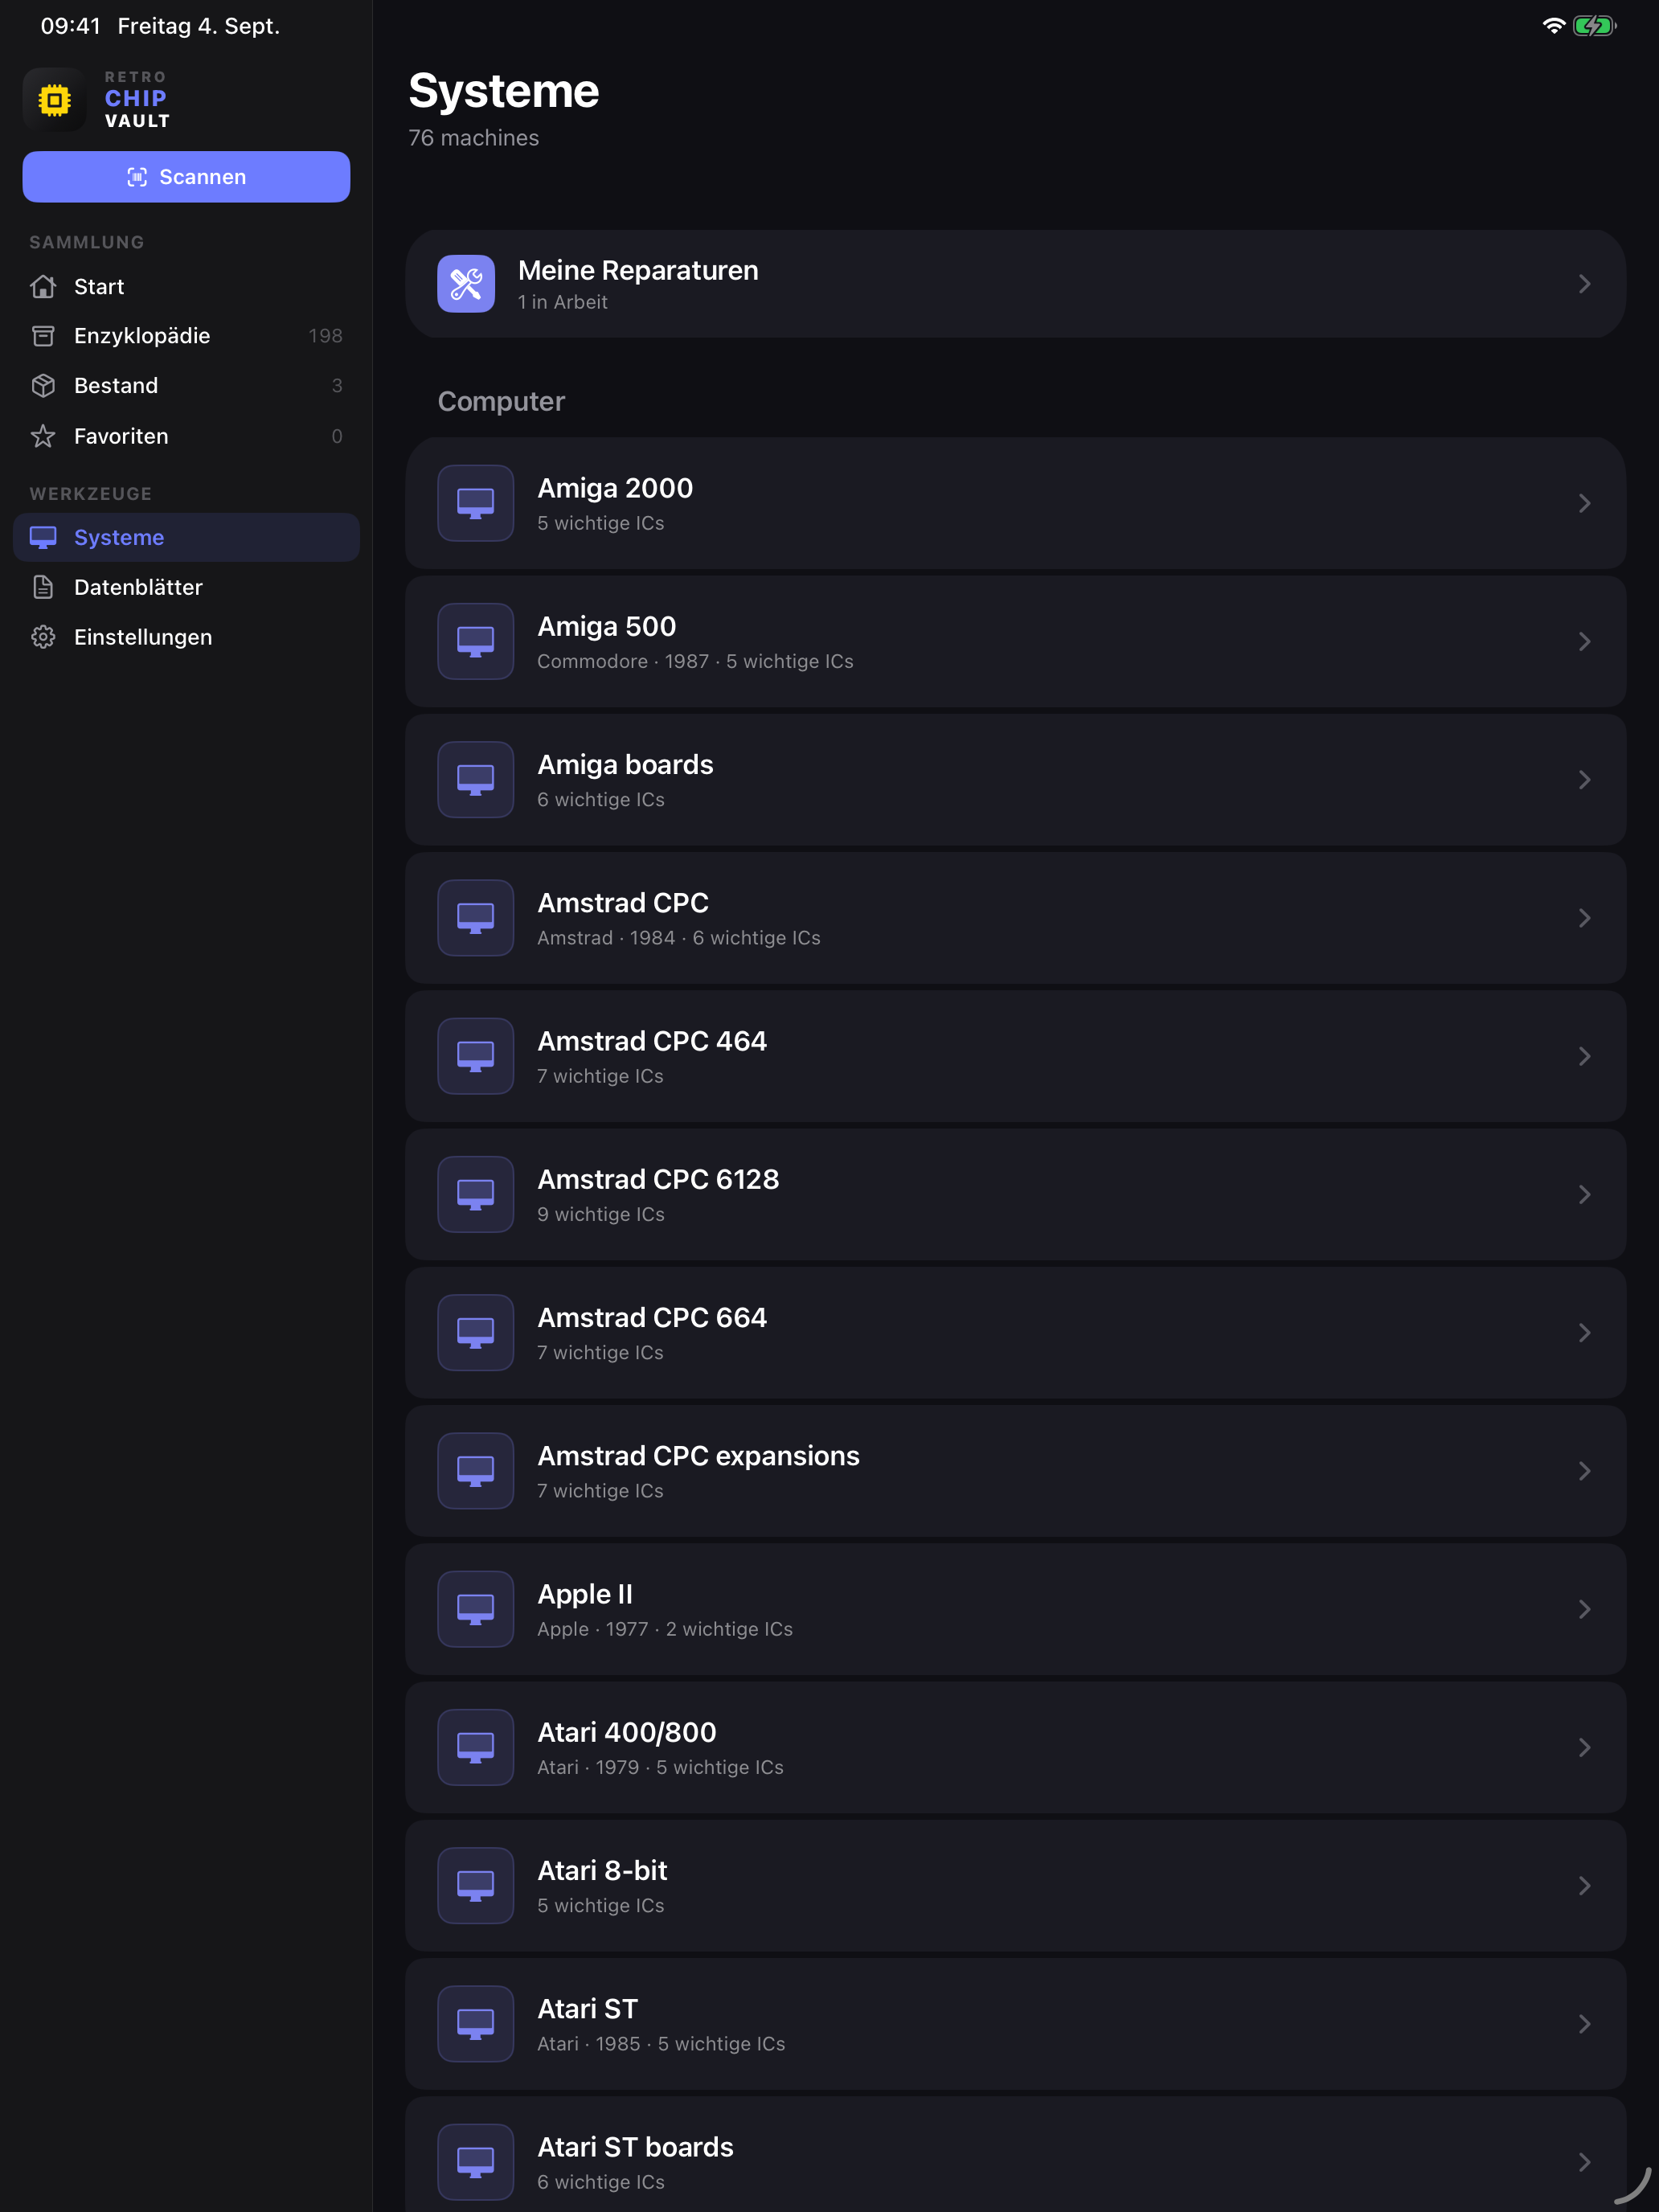Viewport: 1659px width, 2212px height.
Task: Open Amiga boards entry
Action: pyautogui.click(x=1015, y=779)
